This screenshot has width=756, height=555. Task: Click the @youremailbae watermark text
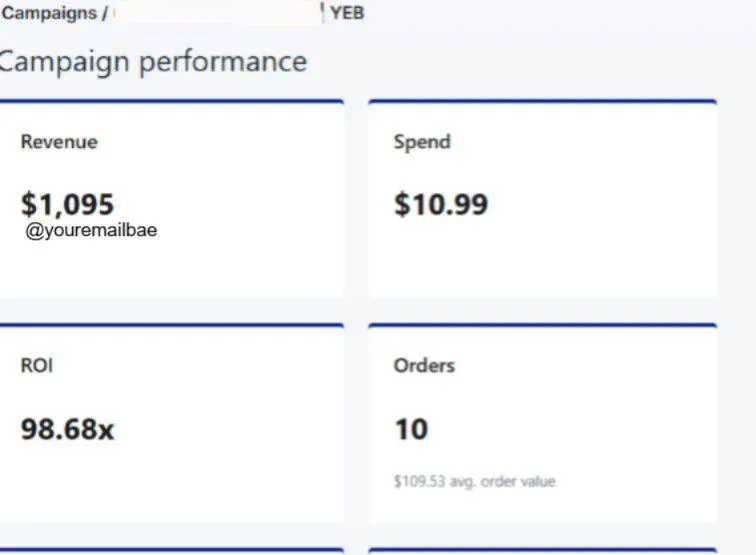(92, 230)
